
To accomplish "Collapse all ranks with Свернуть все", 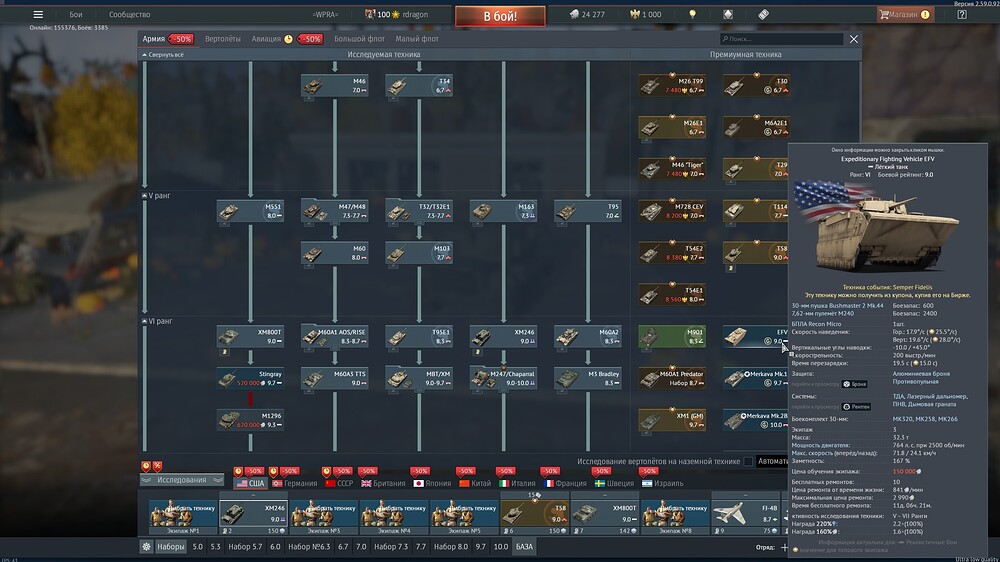I will click(x=163, y=55).
